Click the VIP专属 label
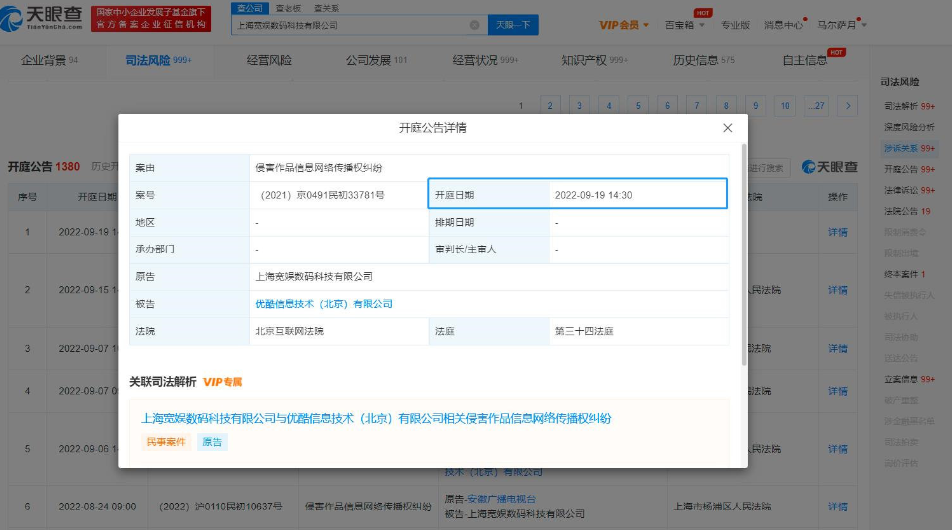 (222, 382)
